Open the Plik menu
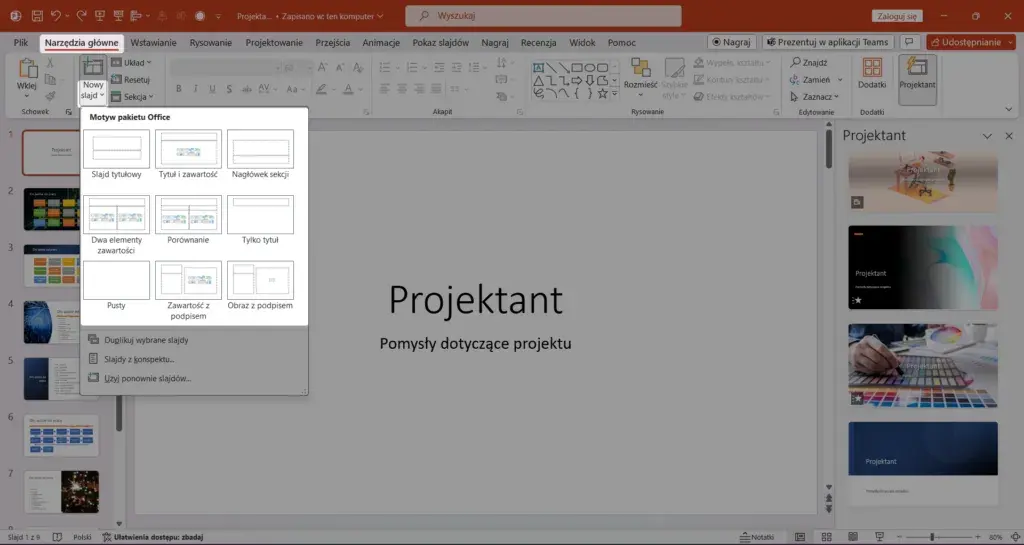Screen dimensions: 1024x545 tap(21, 42)
